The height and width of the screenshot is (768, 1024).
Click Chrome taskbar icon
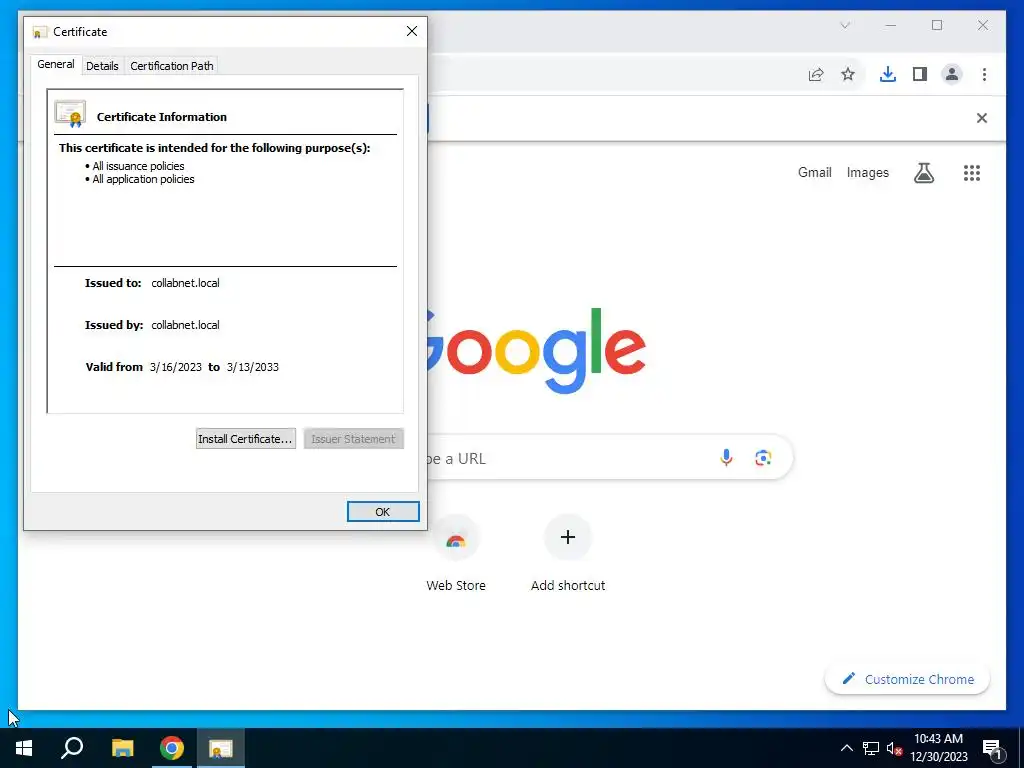172,748
